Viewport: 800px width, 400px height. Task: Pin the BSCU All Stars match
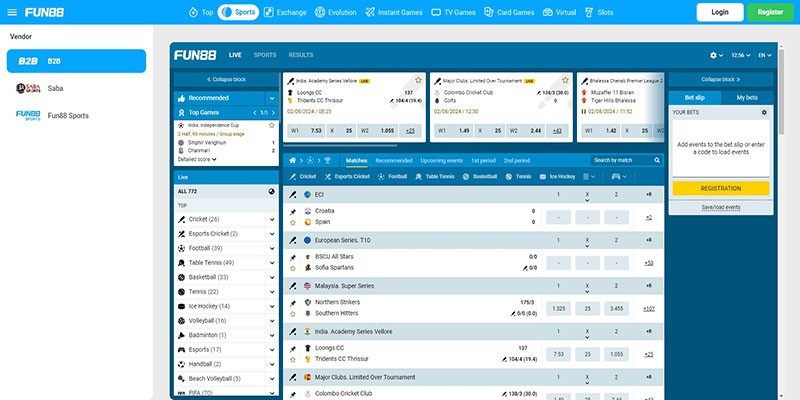(x=293, y=257)
